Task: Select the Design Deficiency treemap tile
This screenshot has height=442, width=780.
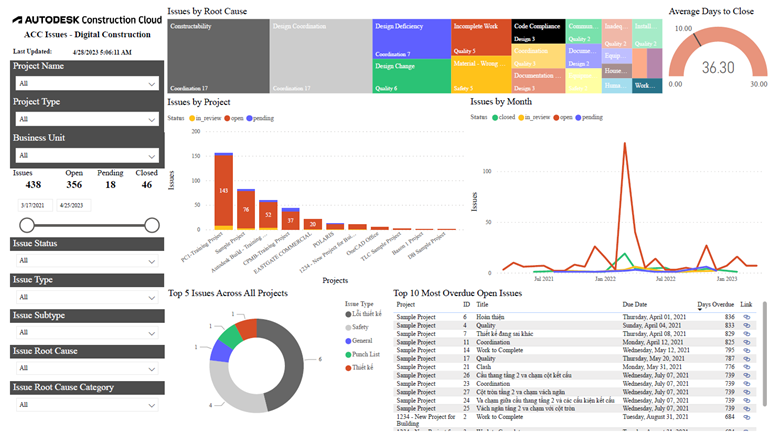Action: (412, 39)
